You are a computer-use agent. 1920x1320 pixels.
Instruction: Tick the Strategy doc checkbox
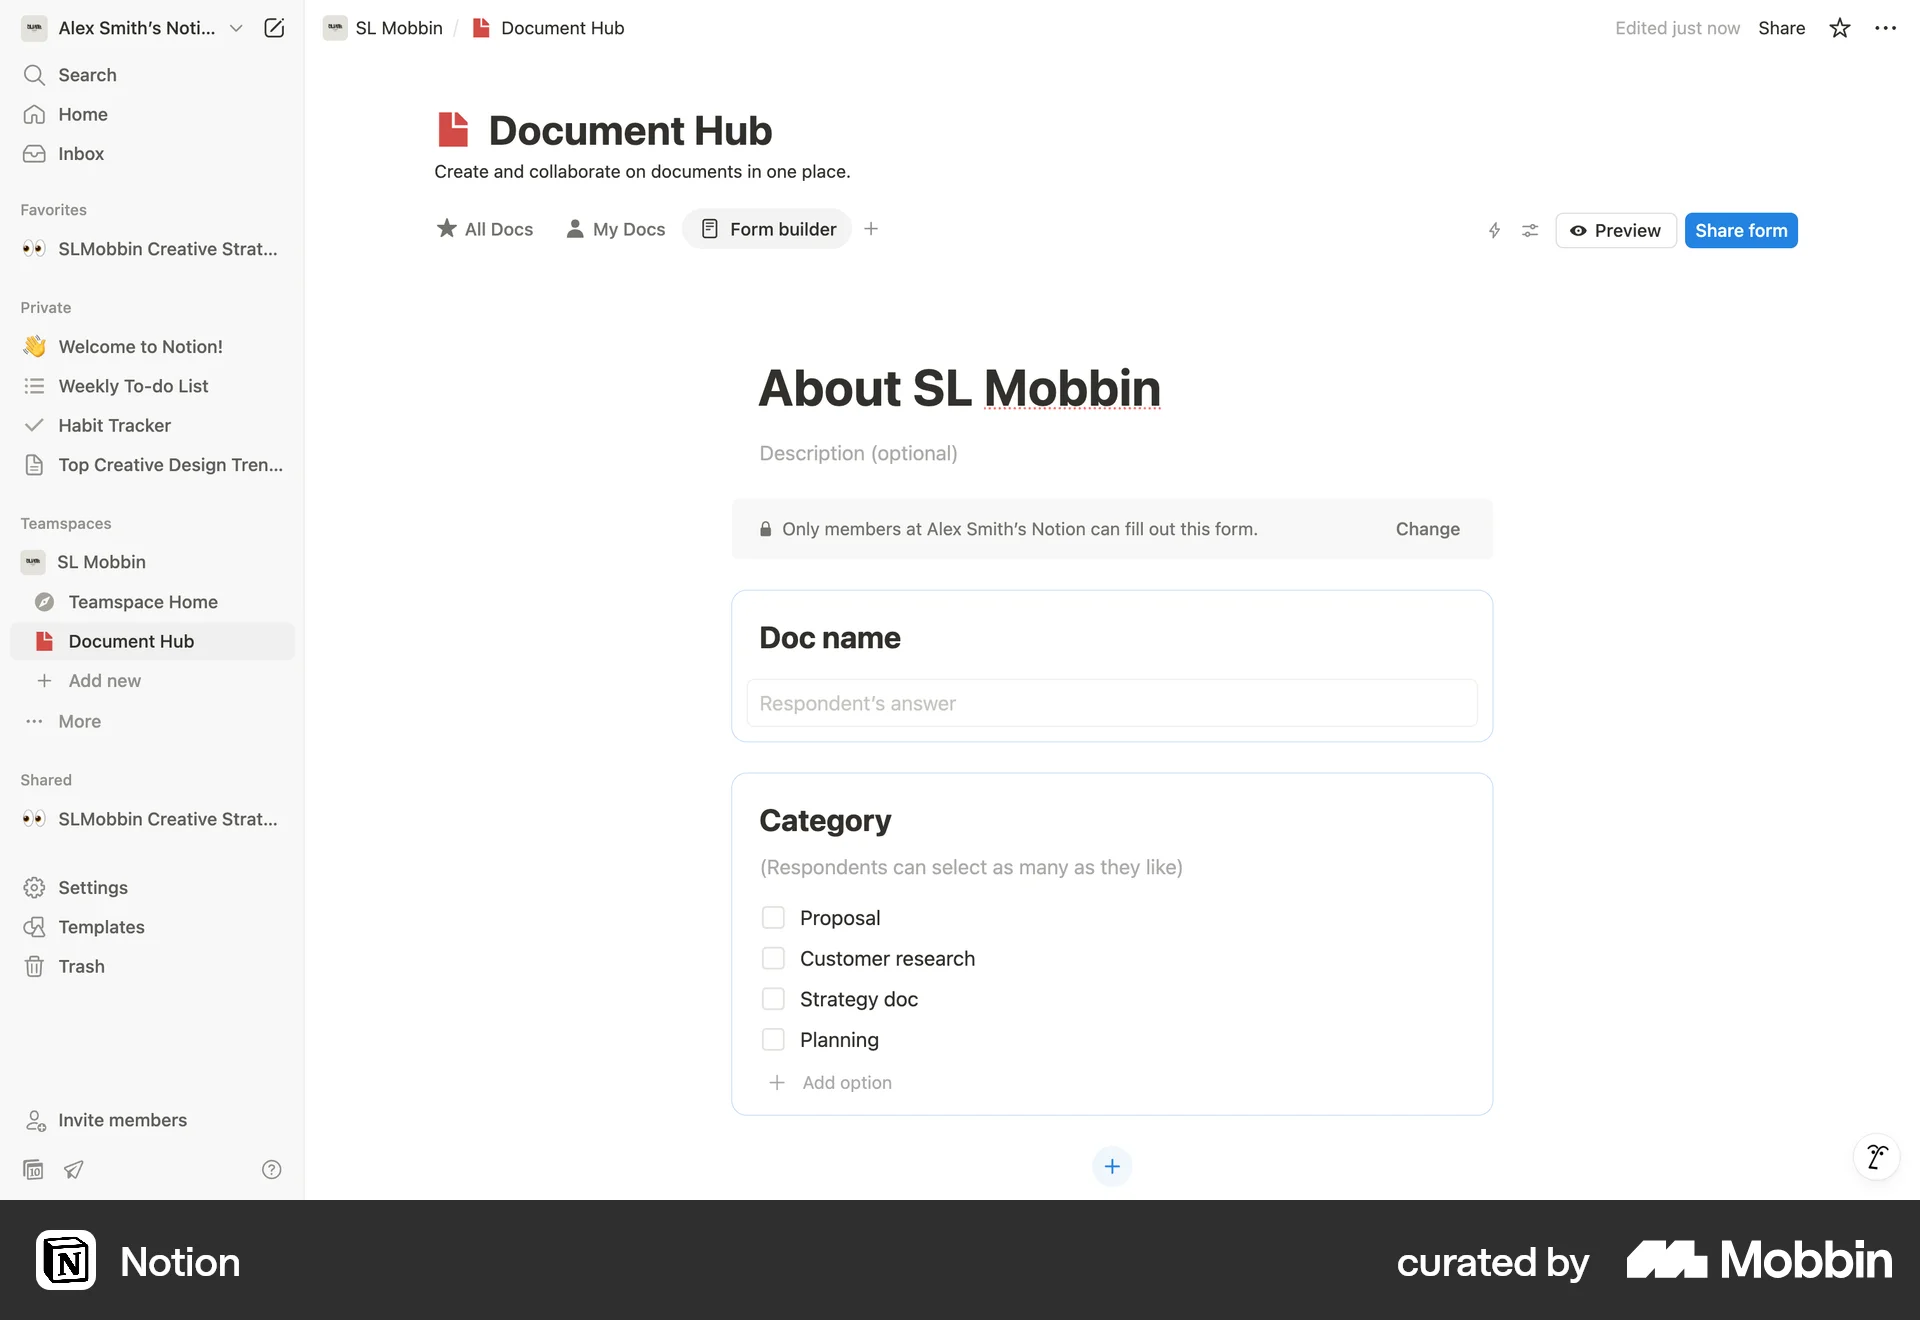pos(774,998)
